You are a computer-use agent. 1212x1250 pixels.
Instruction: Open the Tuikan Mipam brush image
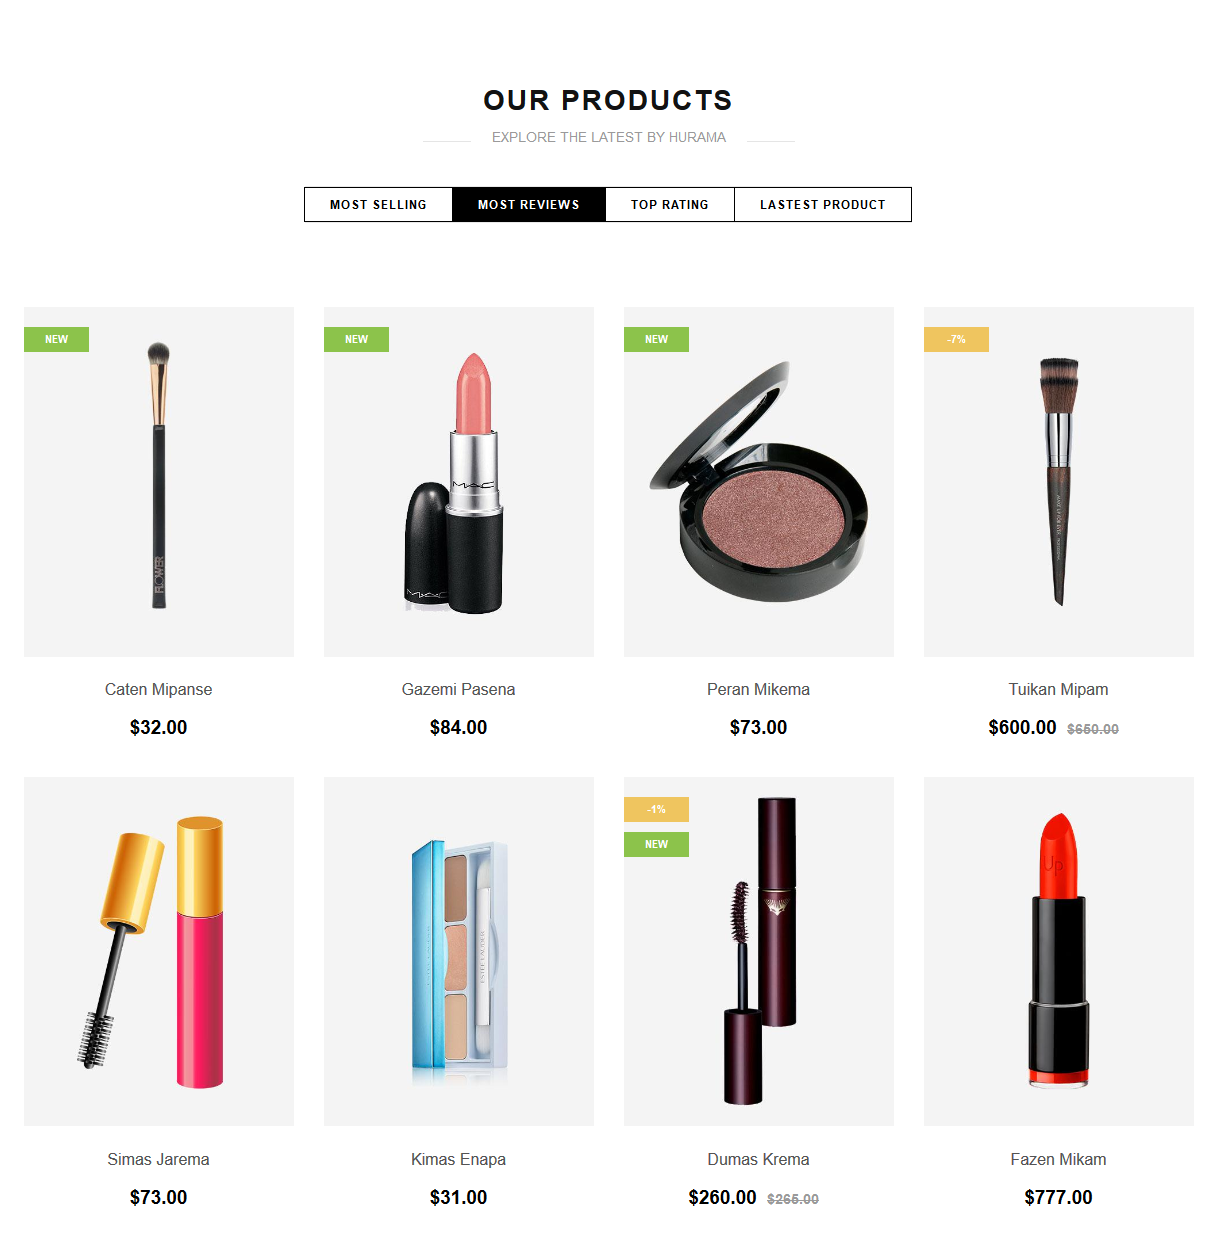(1059, 482)
